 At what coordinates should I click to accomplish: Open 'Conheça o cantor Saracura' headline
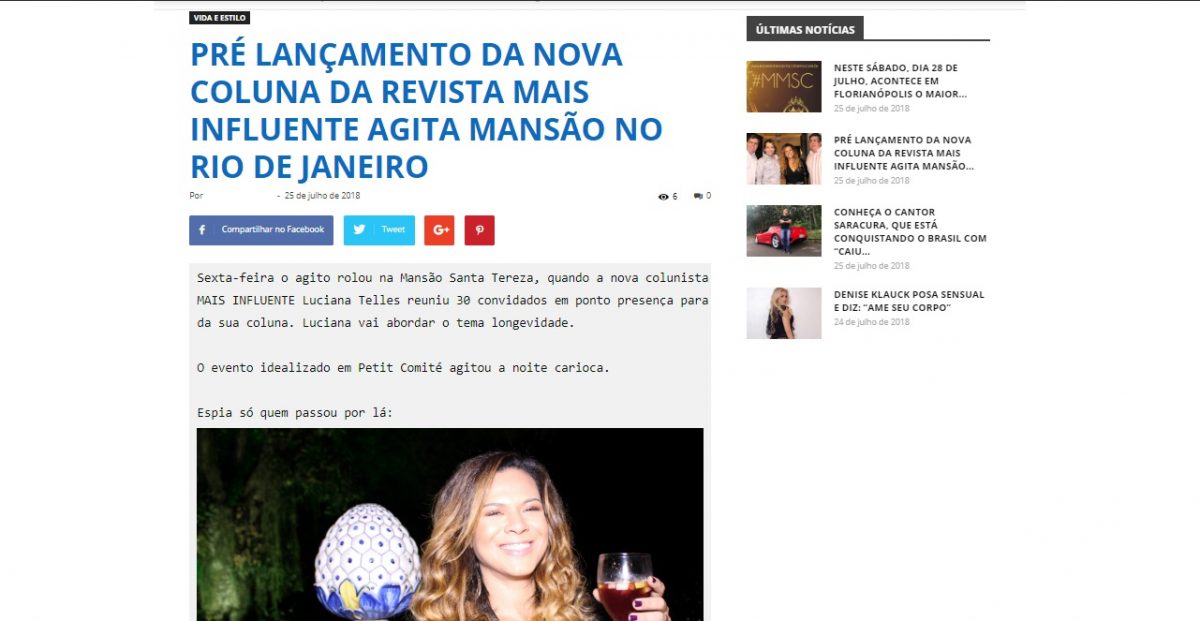pos(910,232)
